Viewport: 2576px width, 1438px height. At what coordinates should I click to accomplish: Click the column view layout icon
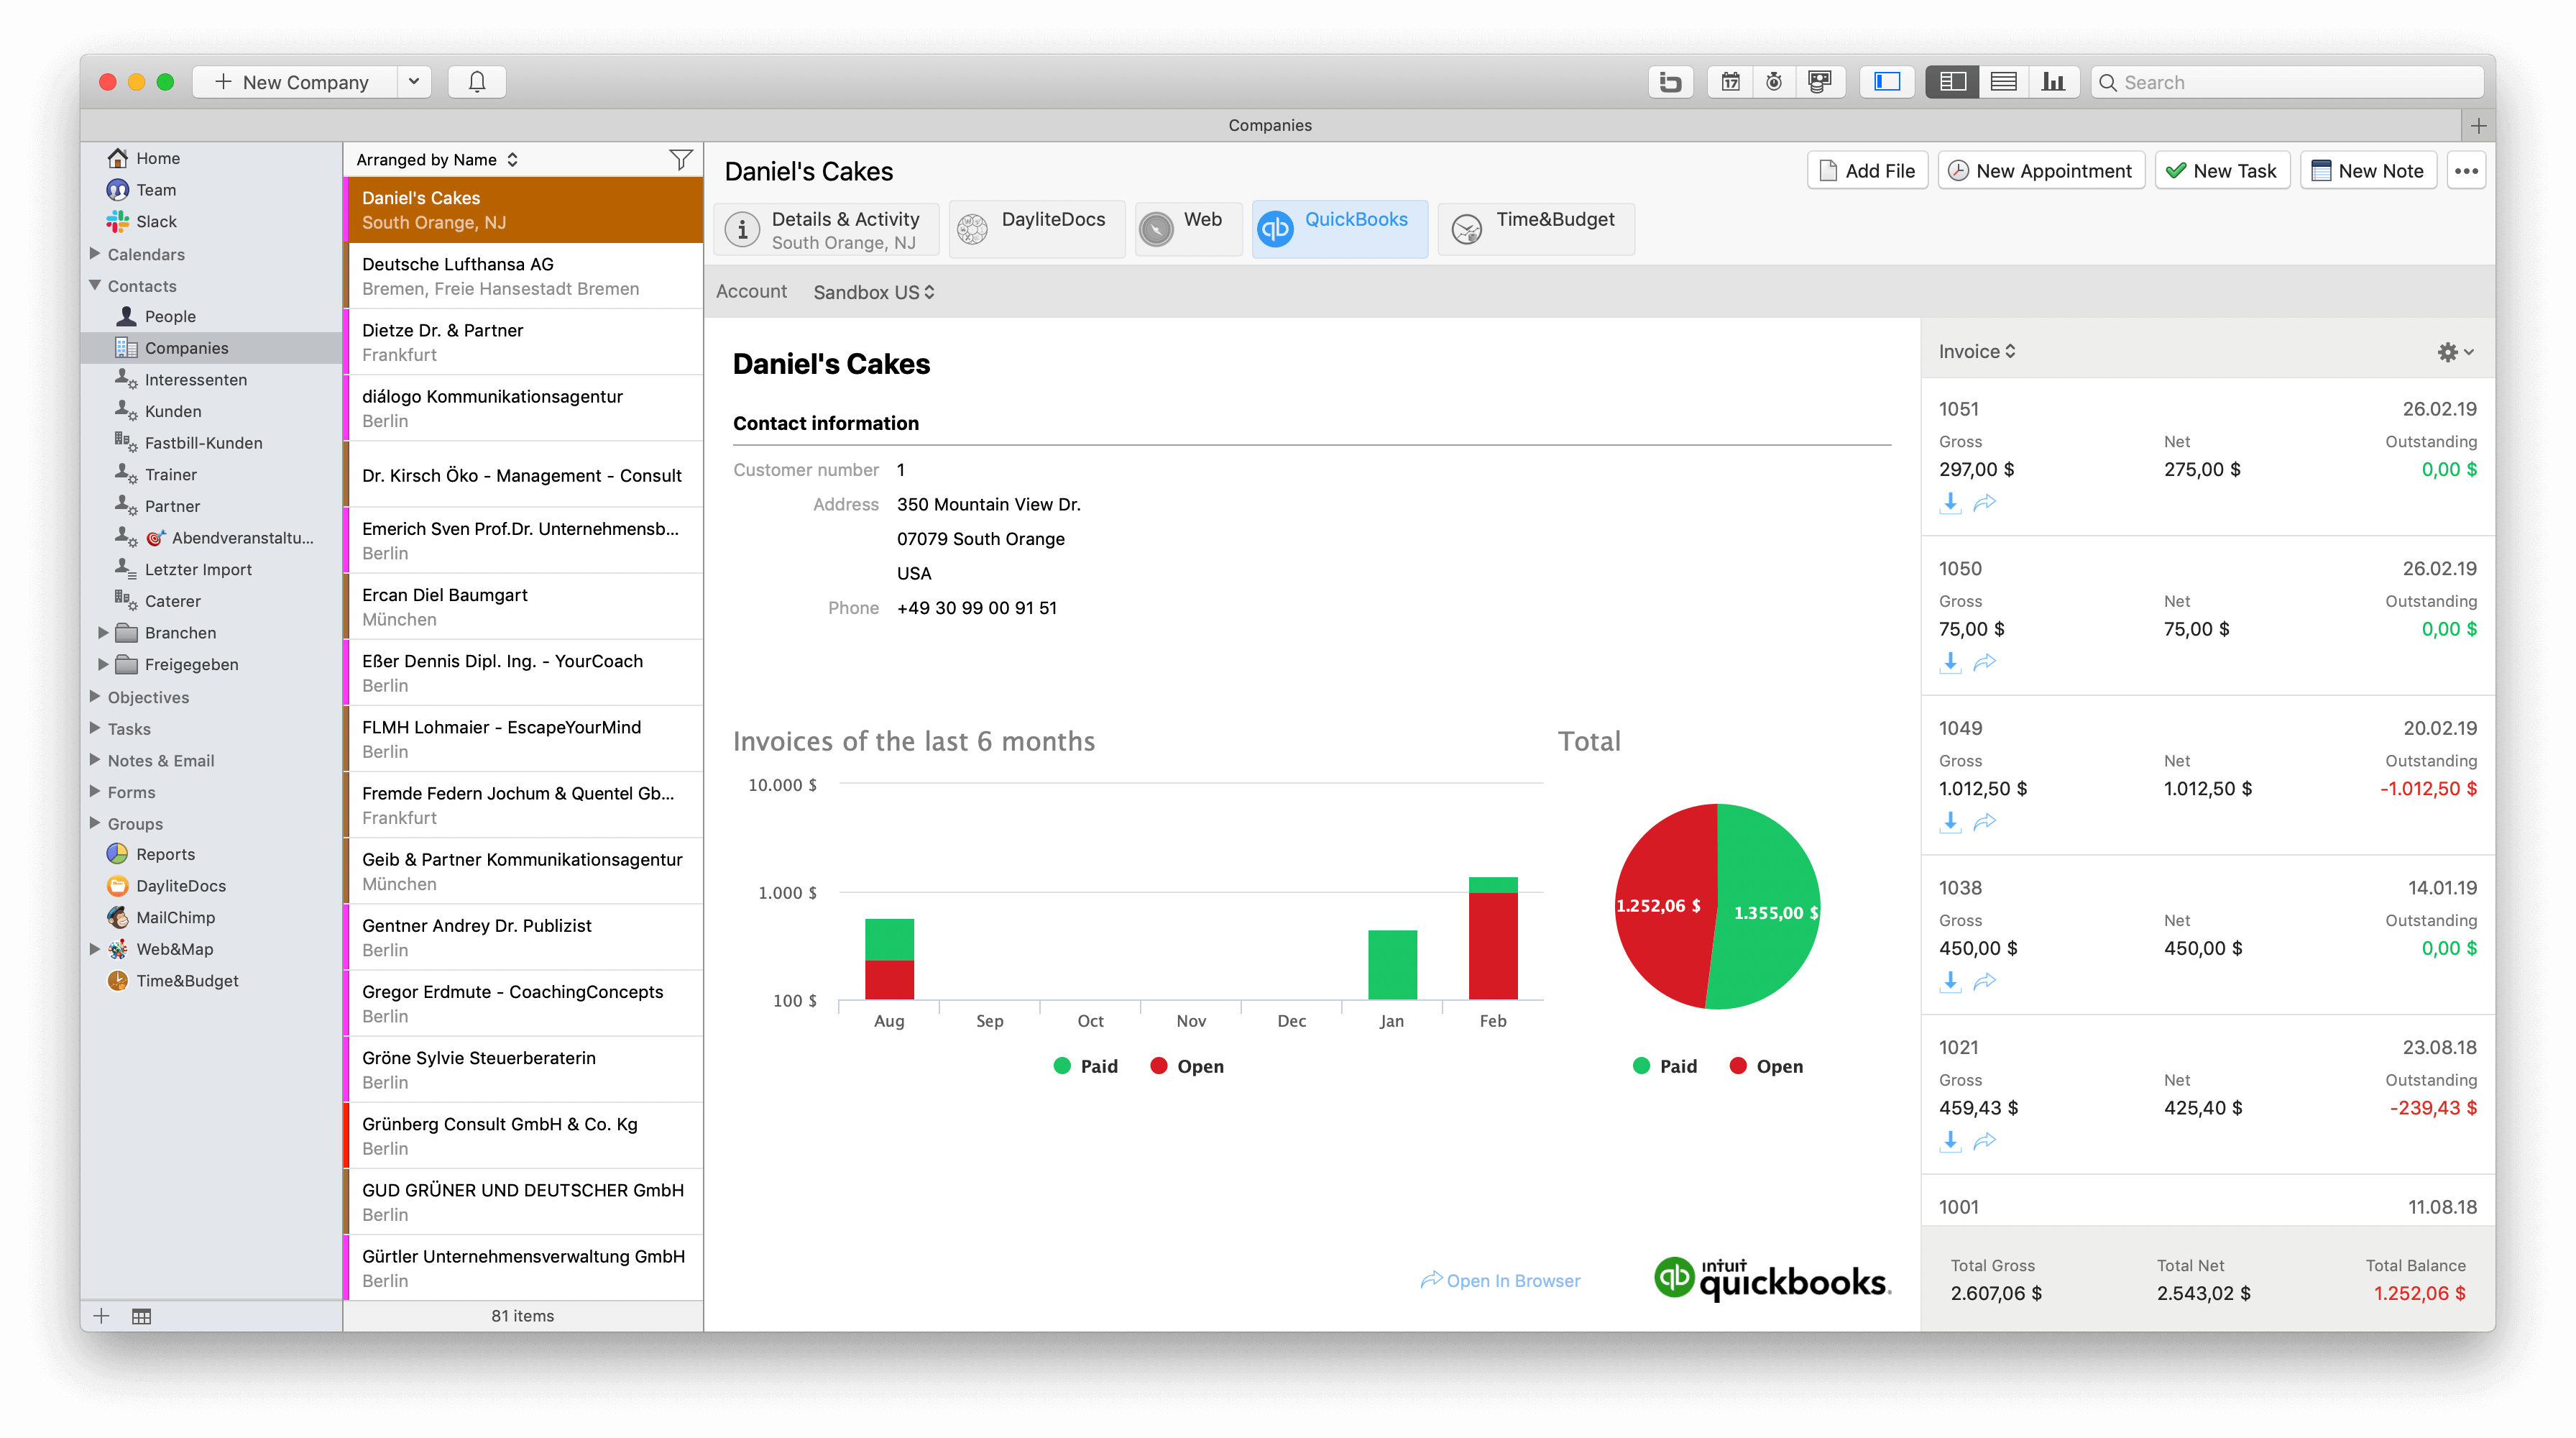click(x=1954, y=81)
